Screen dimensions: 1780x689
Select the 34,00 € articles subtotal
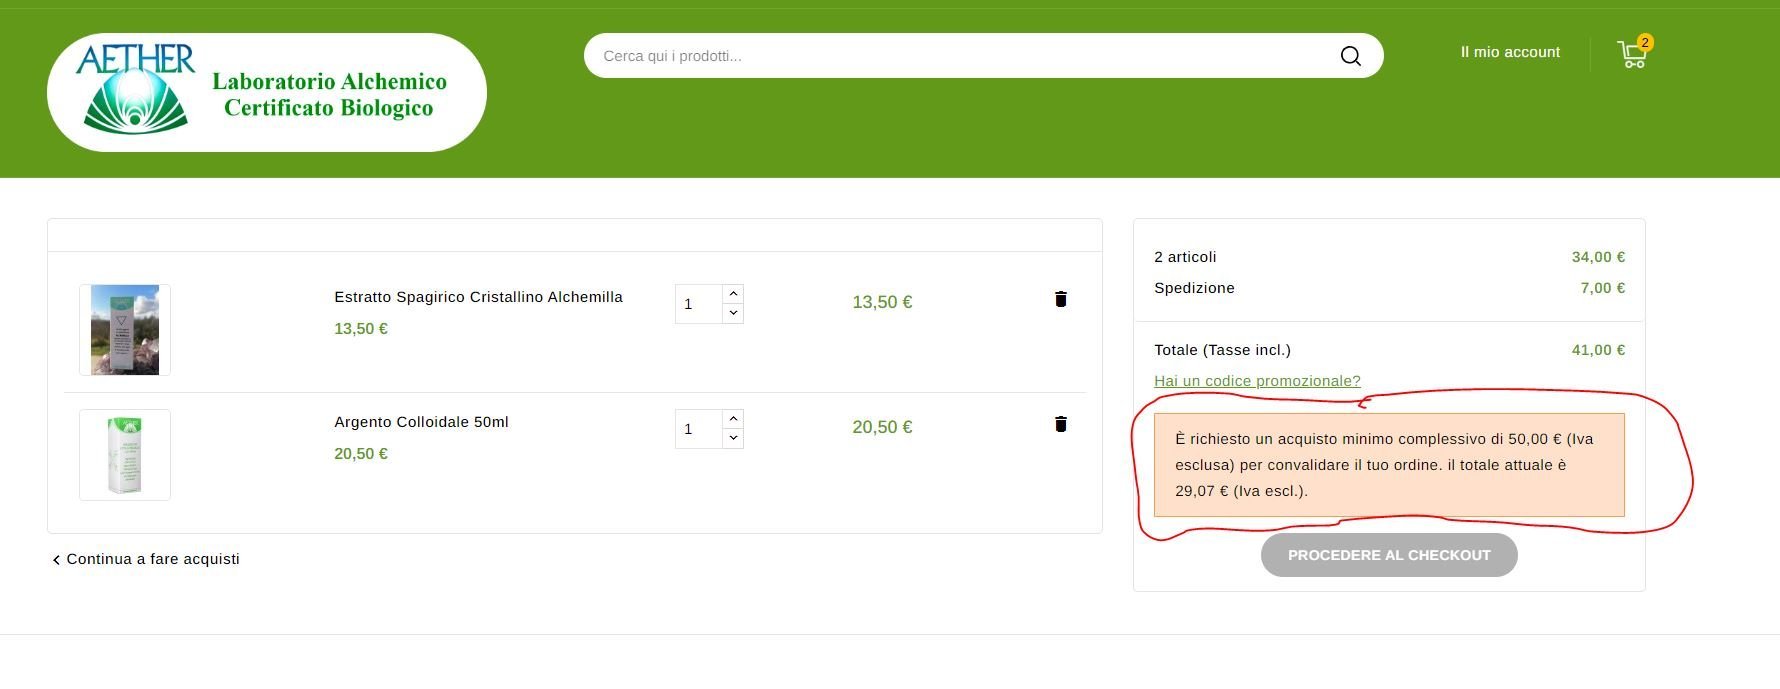pos(1598,257)
